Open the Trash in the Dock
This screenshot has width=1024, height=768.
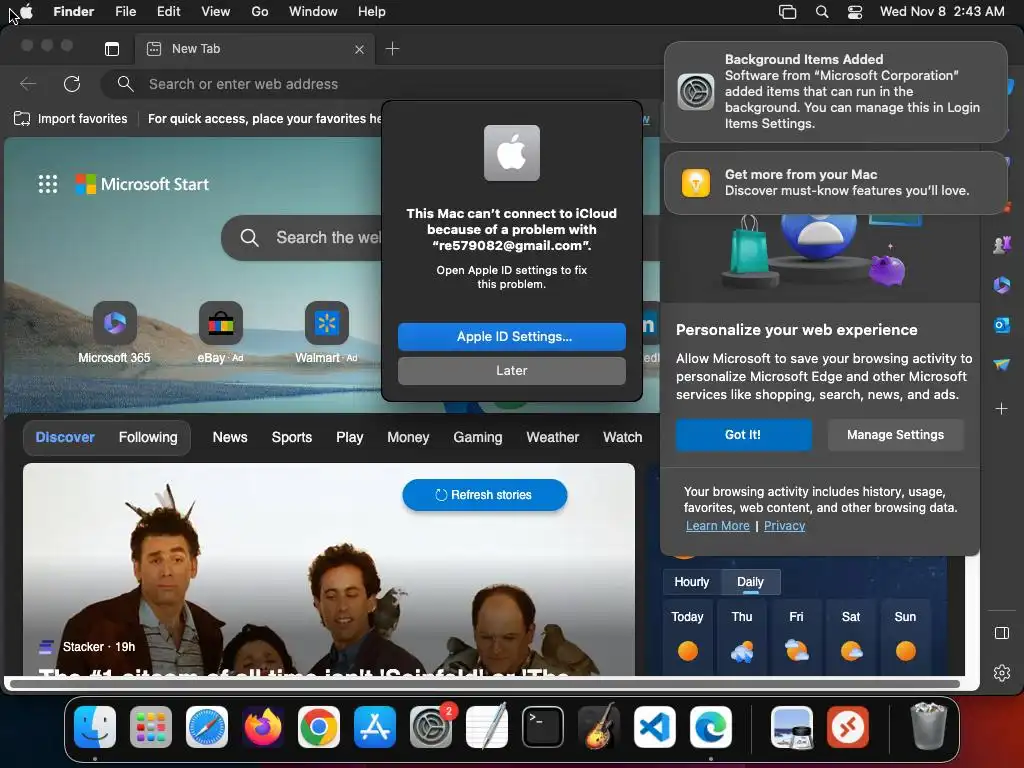[929, 727]
